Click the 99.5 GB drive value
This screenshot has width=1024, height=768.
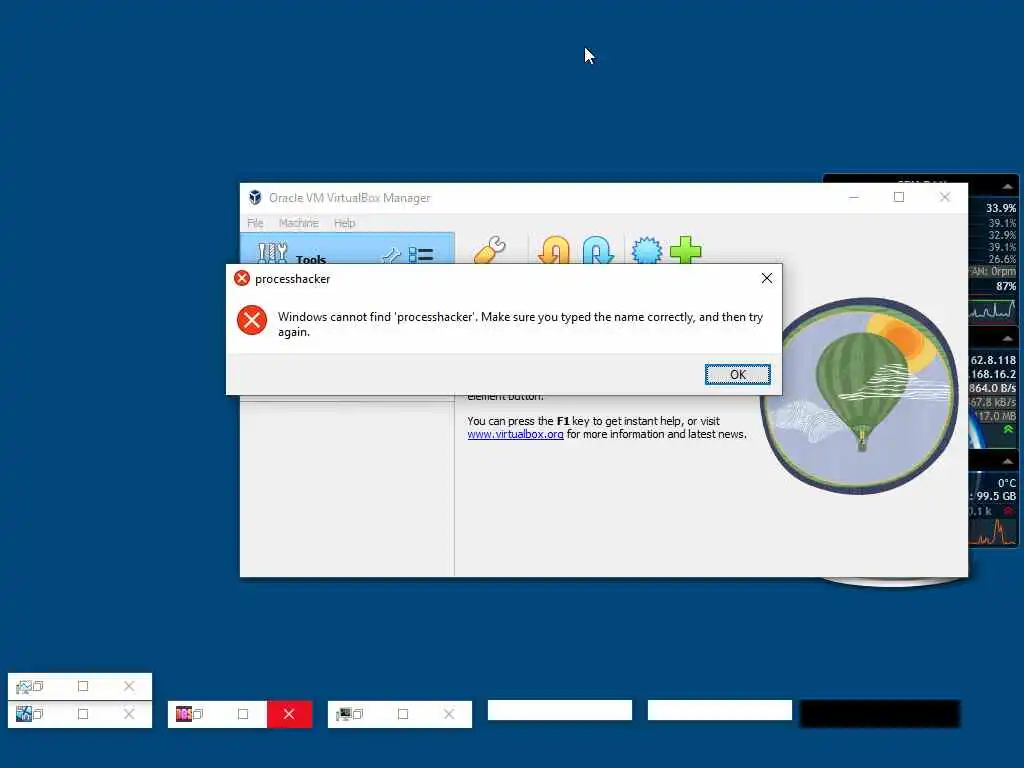coord(996,496)
